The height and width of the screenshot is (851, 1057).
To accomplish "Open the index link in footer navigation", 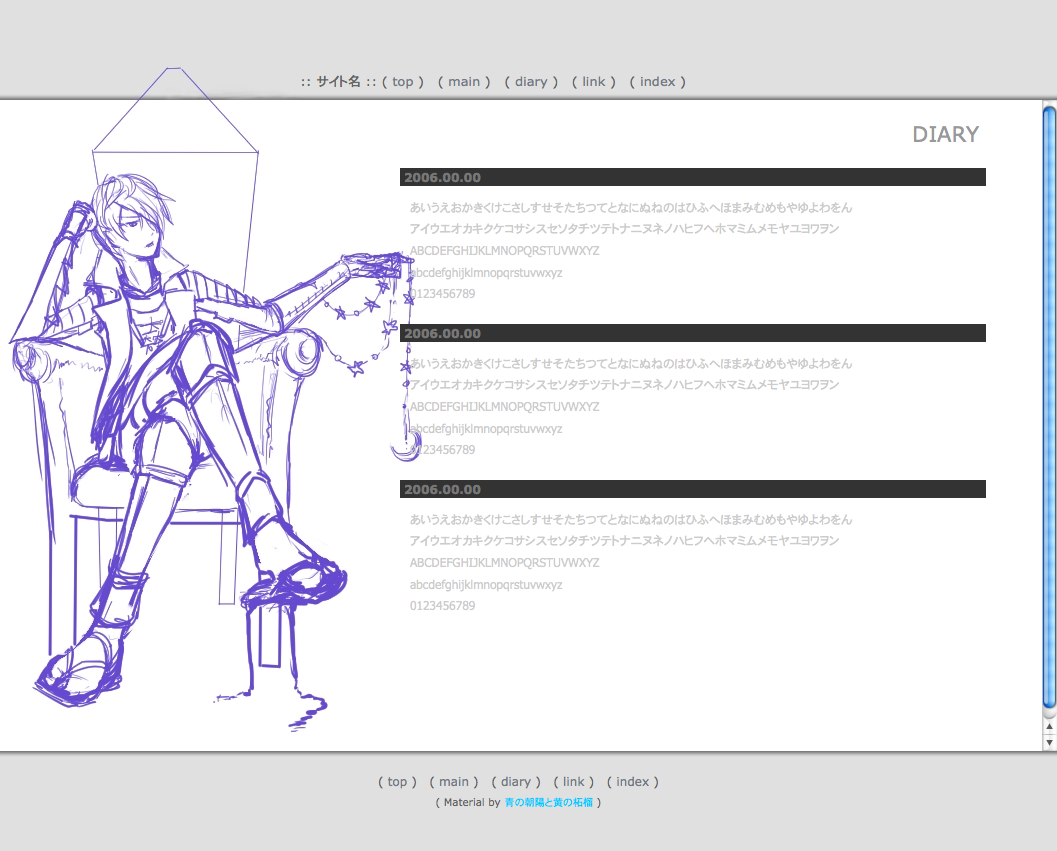I will point(632,782).
